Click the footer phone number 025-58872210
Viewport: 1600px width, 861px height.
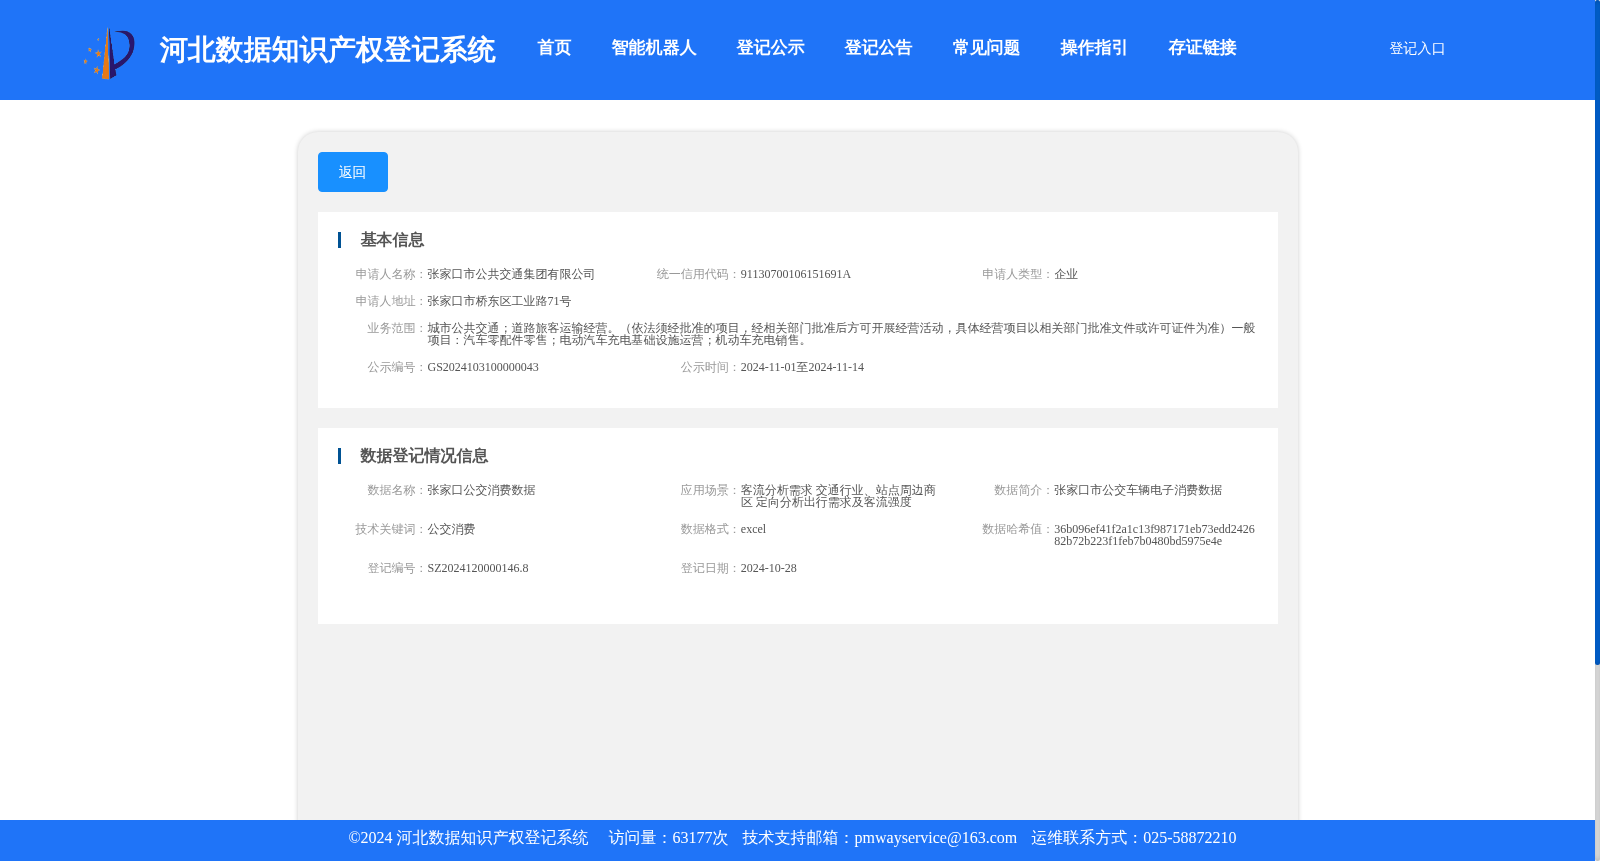click(x=1189, y=838)
